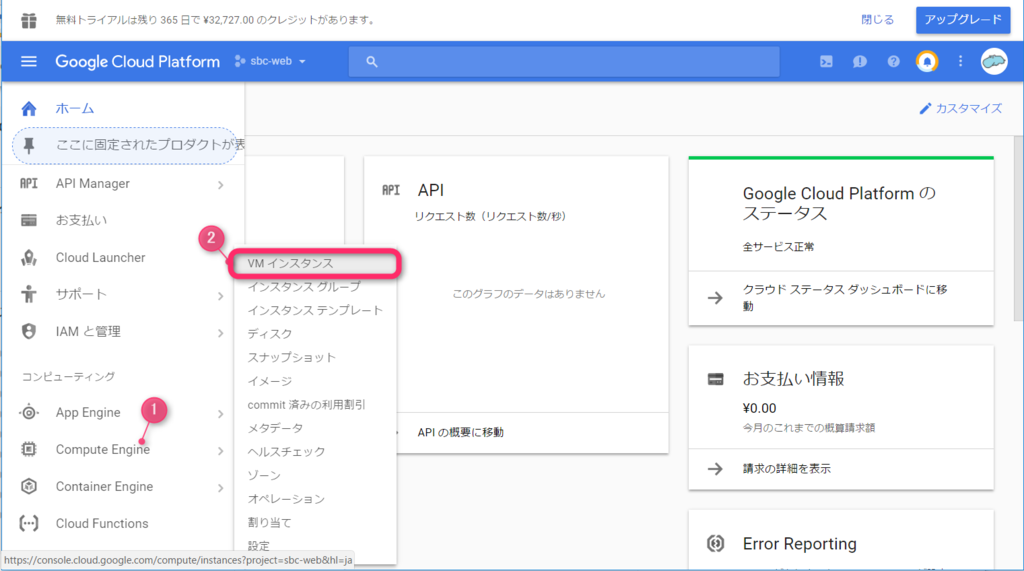Expand IAM と管理 submenu chevron

coord(221,333)
